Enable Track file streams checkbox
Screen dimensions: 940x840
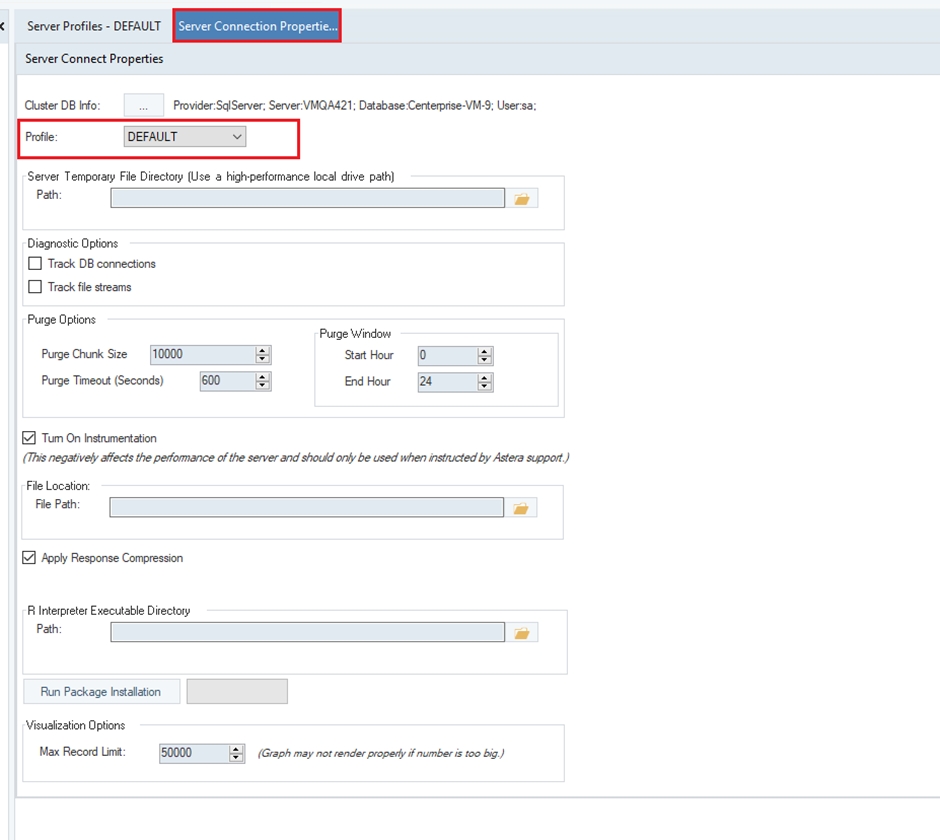click(36, 287)
